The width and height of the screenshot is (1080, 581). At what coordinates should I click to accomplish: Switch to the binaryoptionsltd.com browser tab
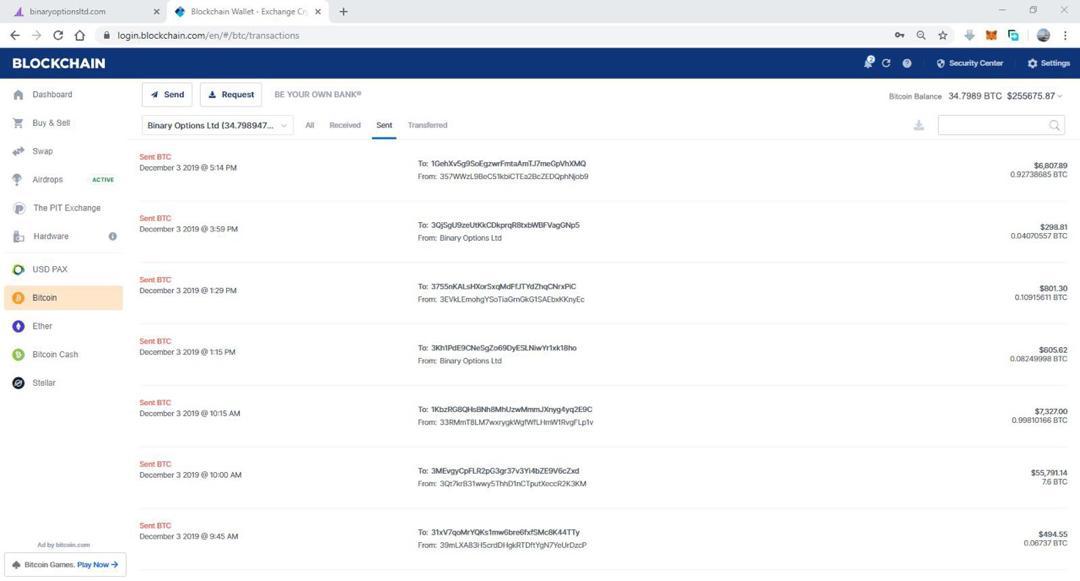click(x=83, y=12)
